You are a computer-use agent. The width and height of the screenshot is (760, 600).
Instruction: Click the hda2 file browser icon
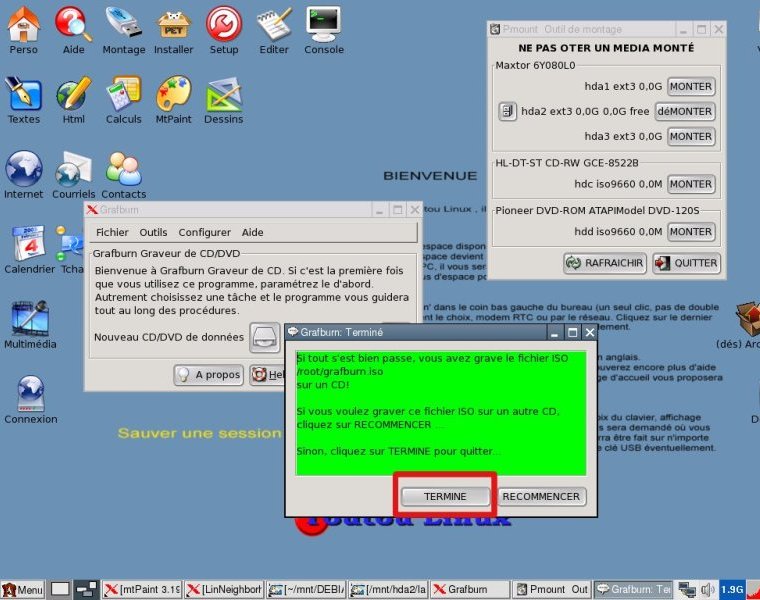pos(507,111)
